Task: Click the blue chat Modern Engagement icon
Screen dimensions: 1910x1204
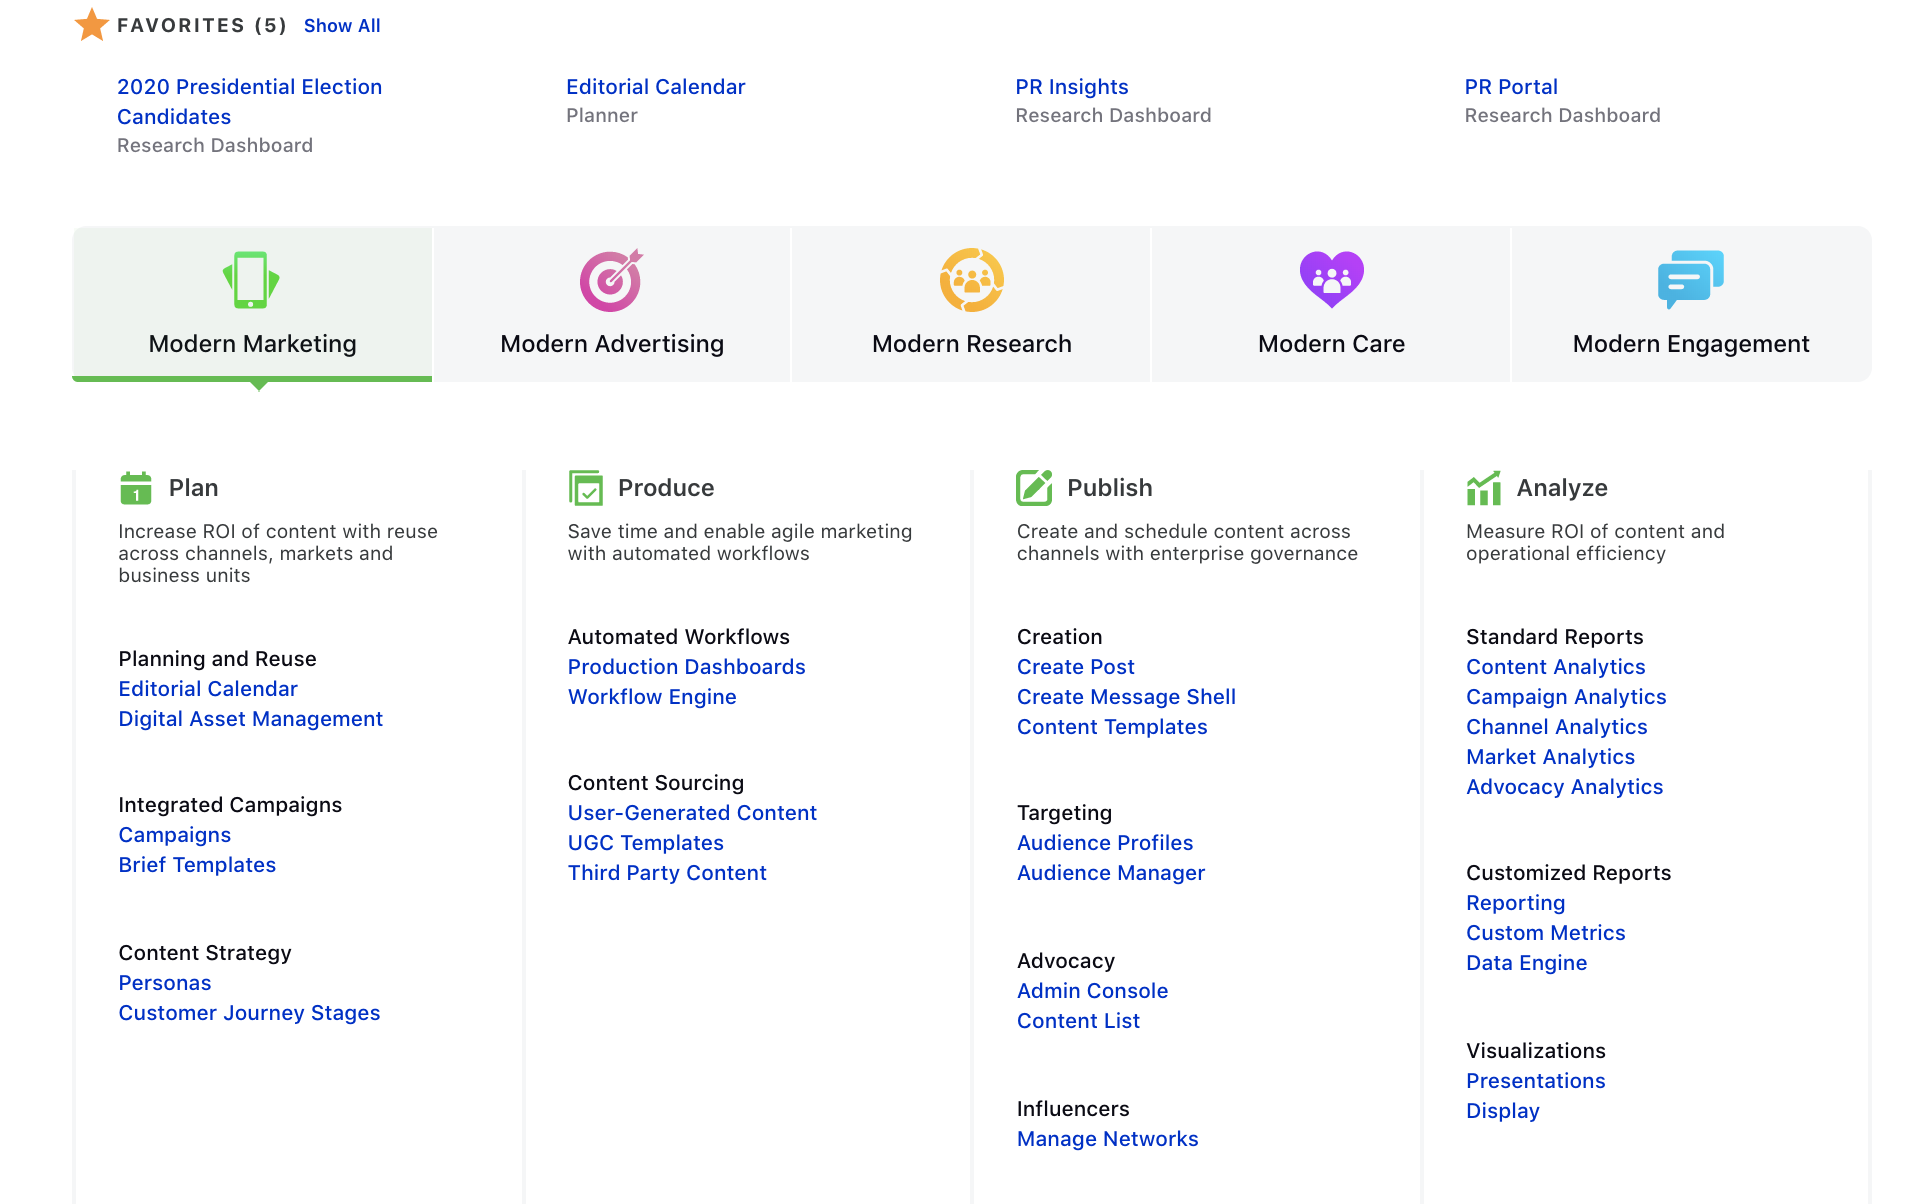Action: pos(1690,280)
